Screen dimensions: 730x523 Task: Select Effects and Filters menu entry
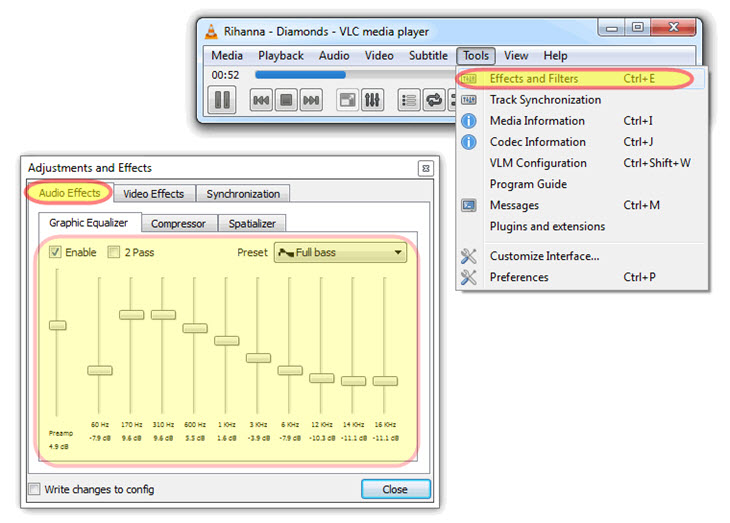pyautogui.click(x=581, y=79)
